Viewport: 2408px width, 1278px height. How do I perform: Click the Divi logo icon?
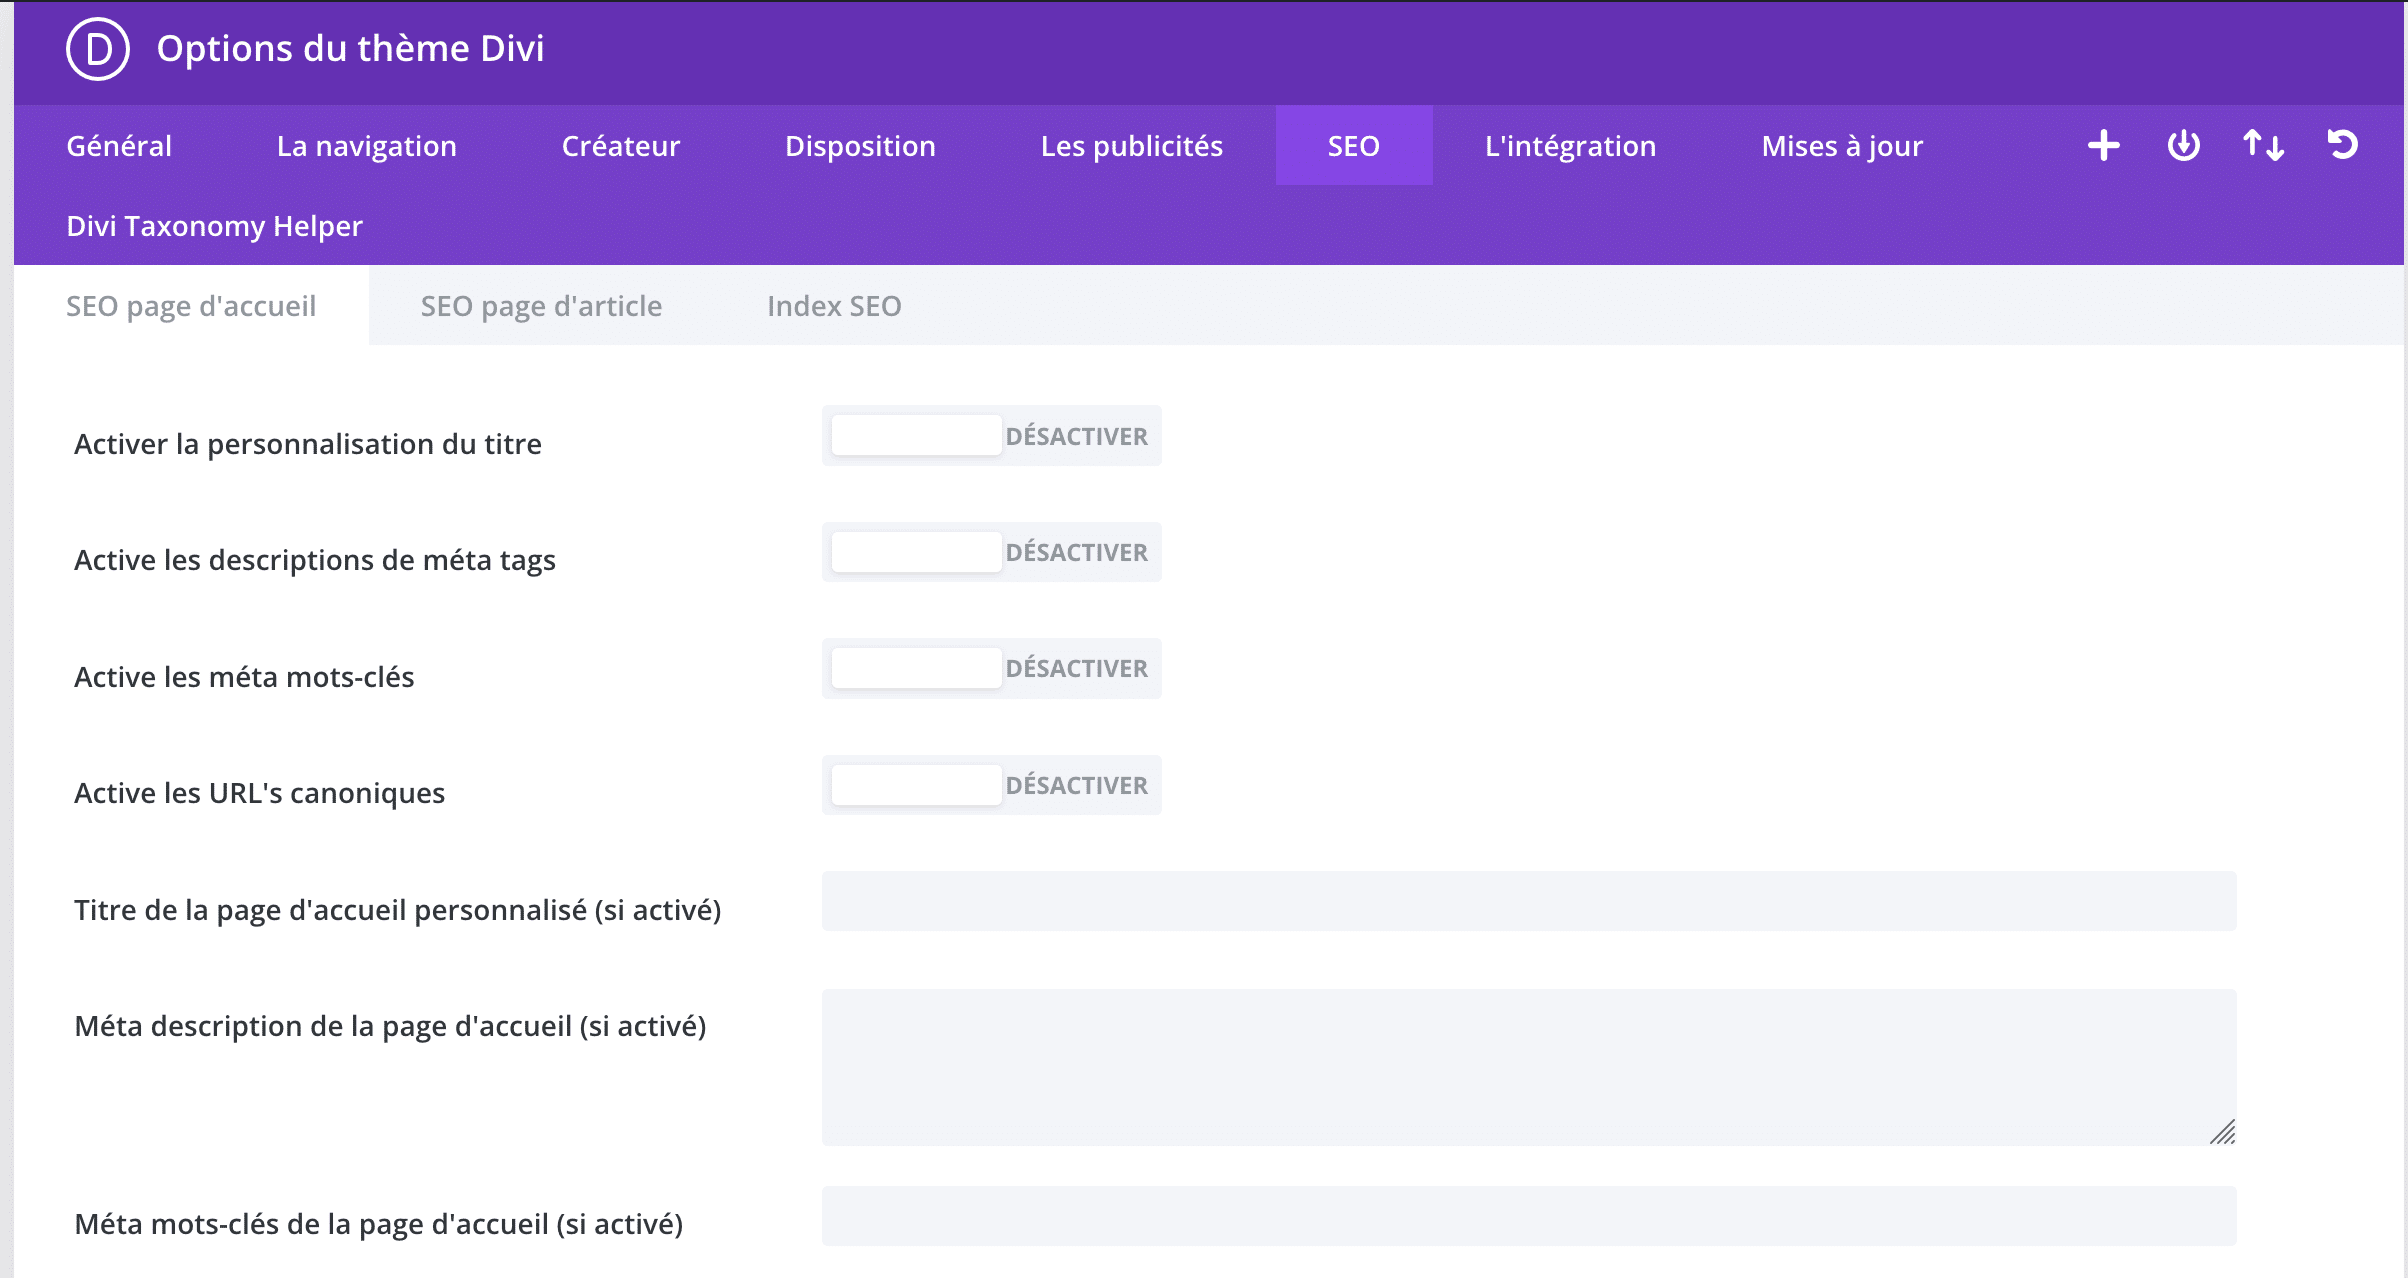pyautogui.click(x=98, y=49)
